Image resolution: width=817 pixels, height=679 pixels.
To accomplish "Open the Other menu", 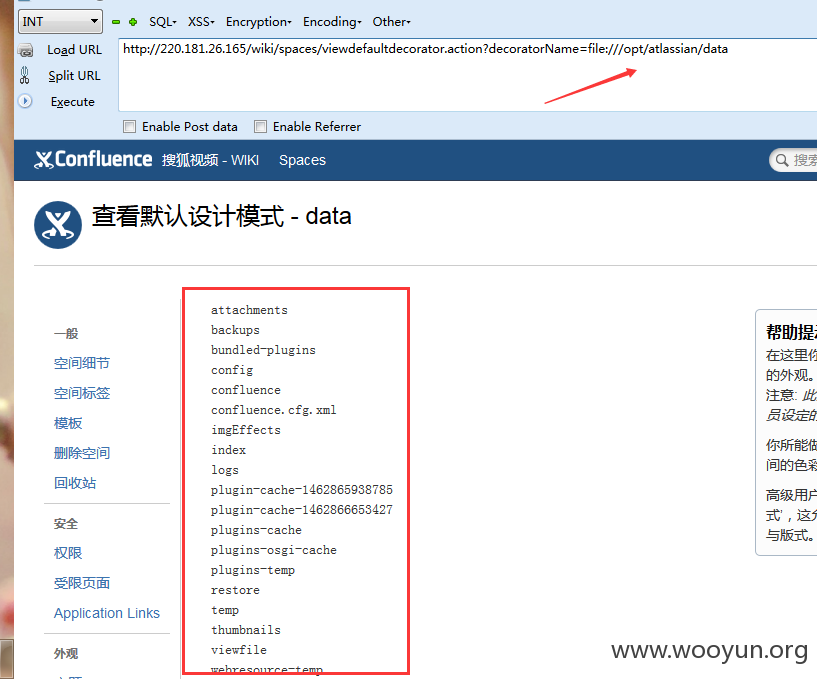I will (391, 22).
